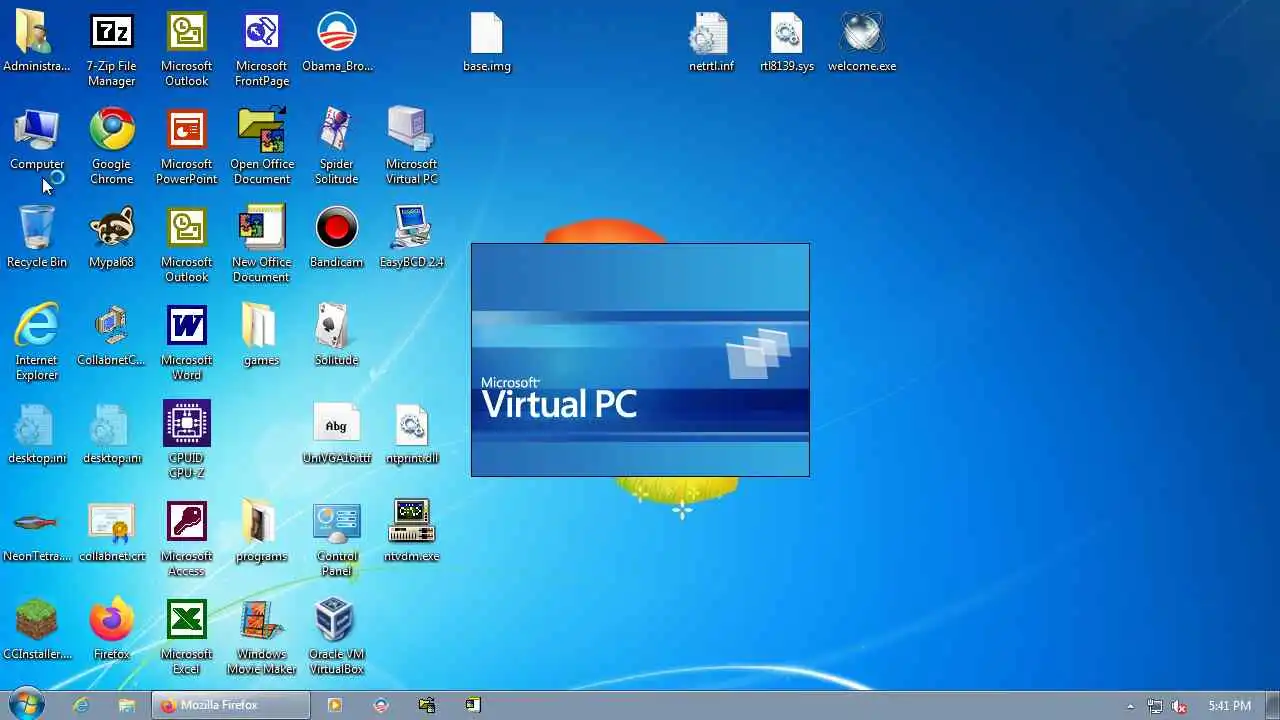Viewport: 1280px width, 720px height.
Task: Open the Windows Start menu orb
Action: tap(27, 705)
